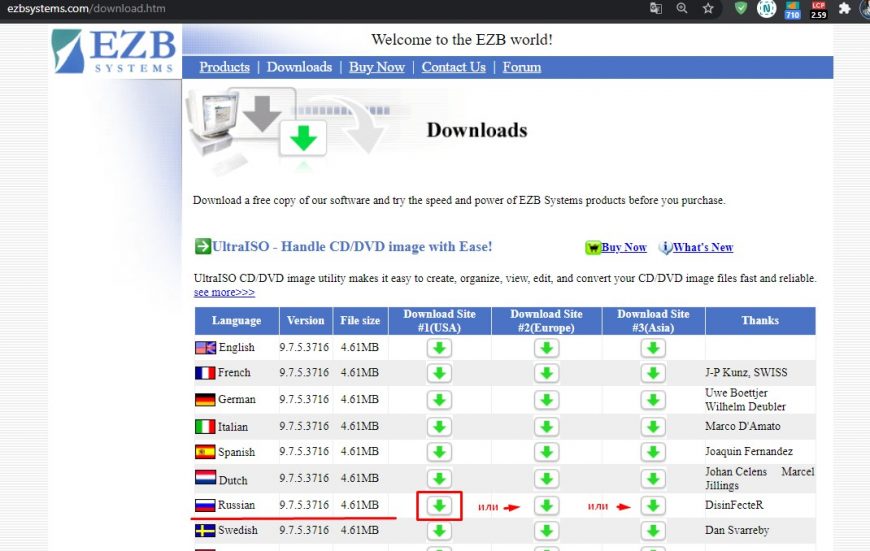Download Spanish version from Asia site
The width and height of the screenshot is (870, 551).
tap(653, 452)
